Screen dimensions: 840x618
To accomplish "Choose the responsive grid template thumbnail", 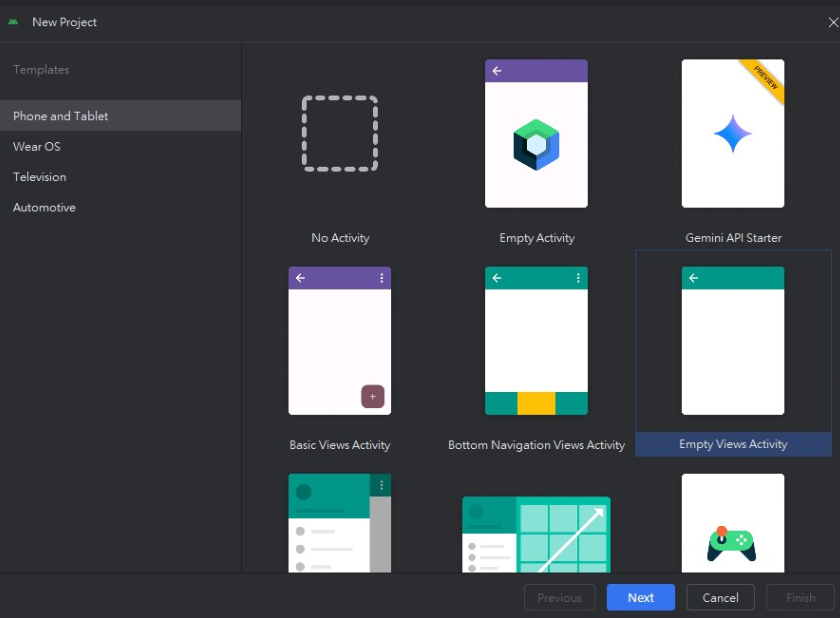I will 536,534.
